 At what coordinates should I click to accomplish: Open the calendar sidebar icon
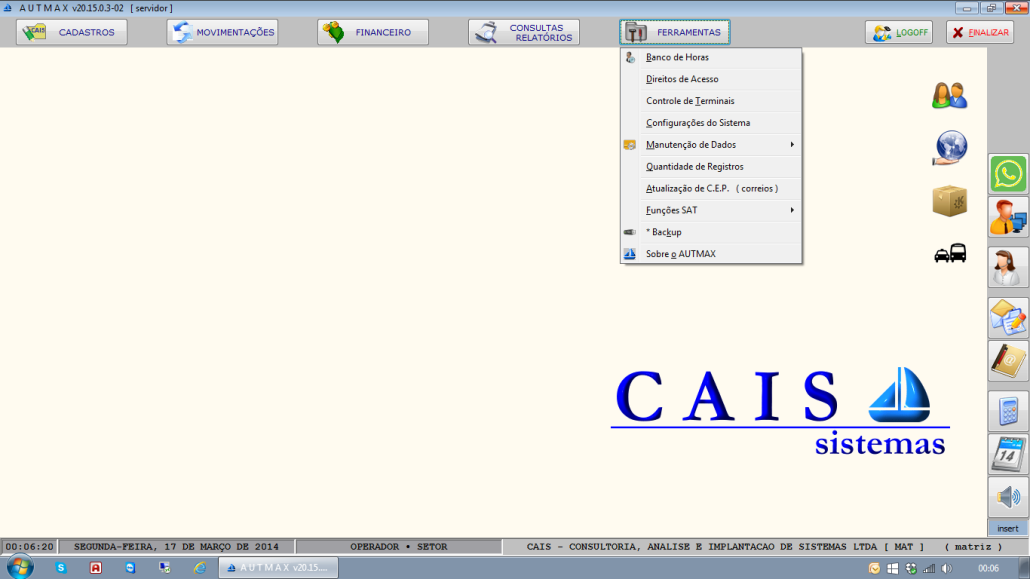point(1008,454)
